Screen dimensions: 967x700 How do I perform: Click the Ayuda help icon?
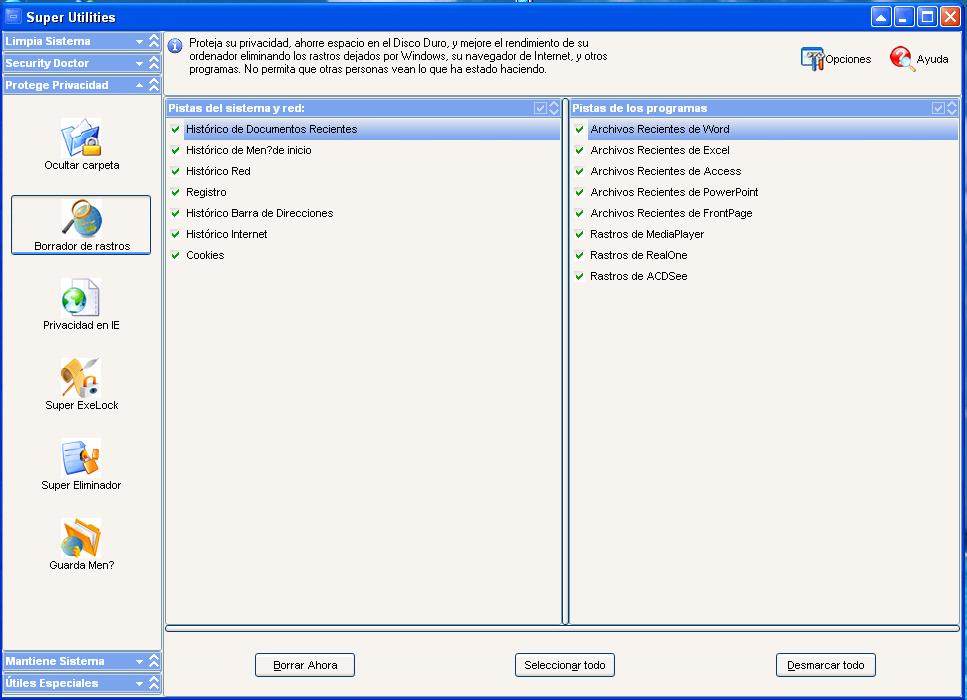(x=901, y=59)
